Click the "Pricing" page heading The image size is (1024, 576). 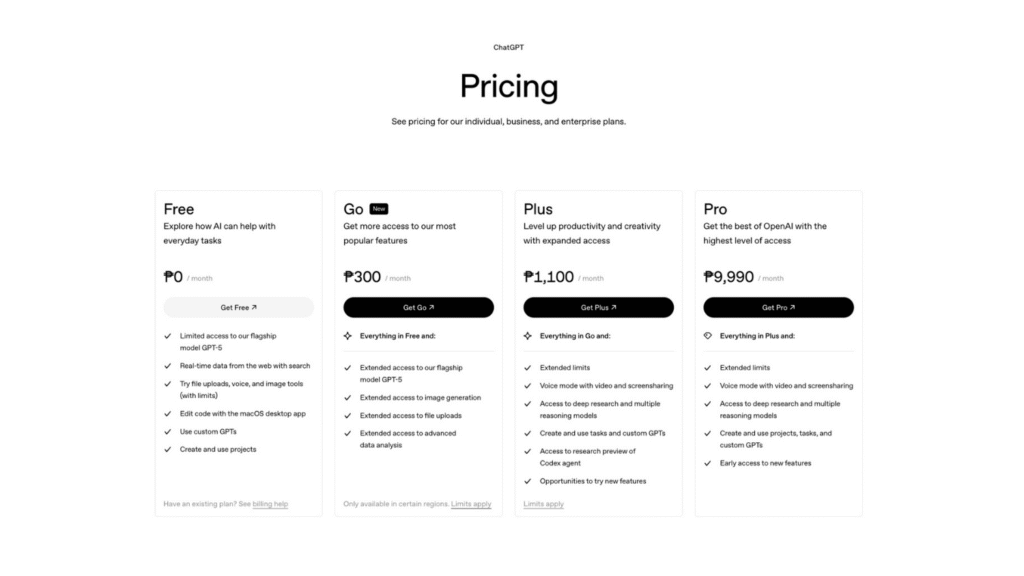tap(509, 86)
